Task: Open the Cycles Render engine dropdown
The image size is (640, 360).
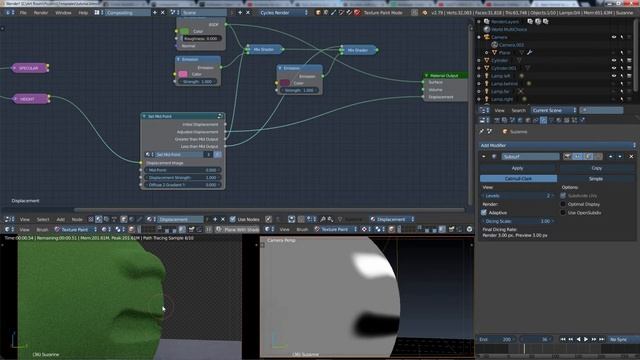Action: pyautogui.click(x=283, y=13)
